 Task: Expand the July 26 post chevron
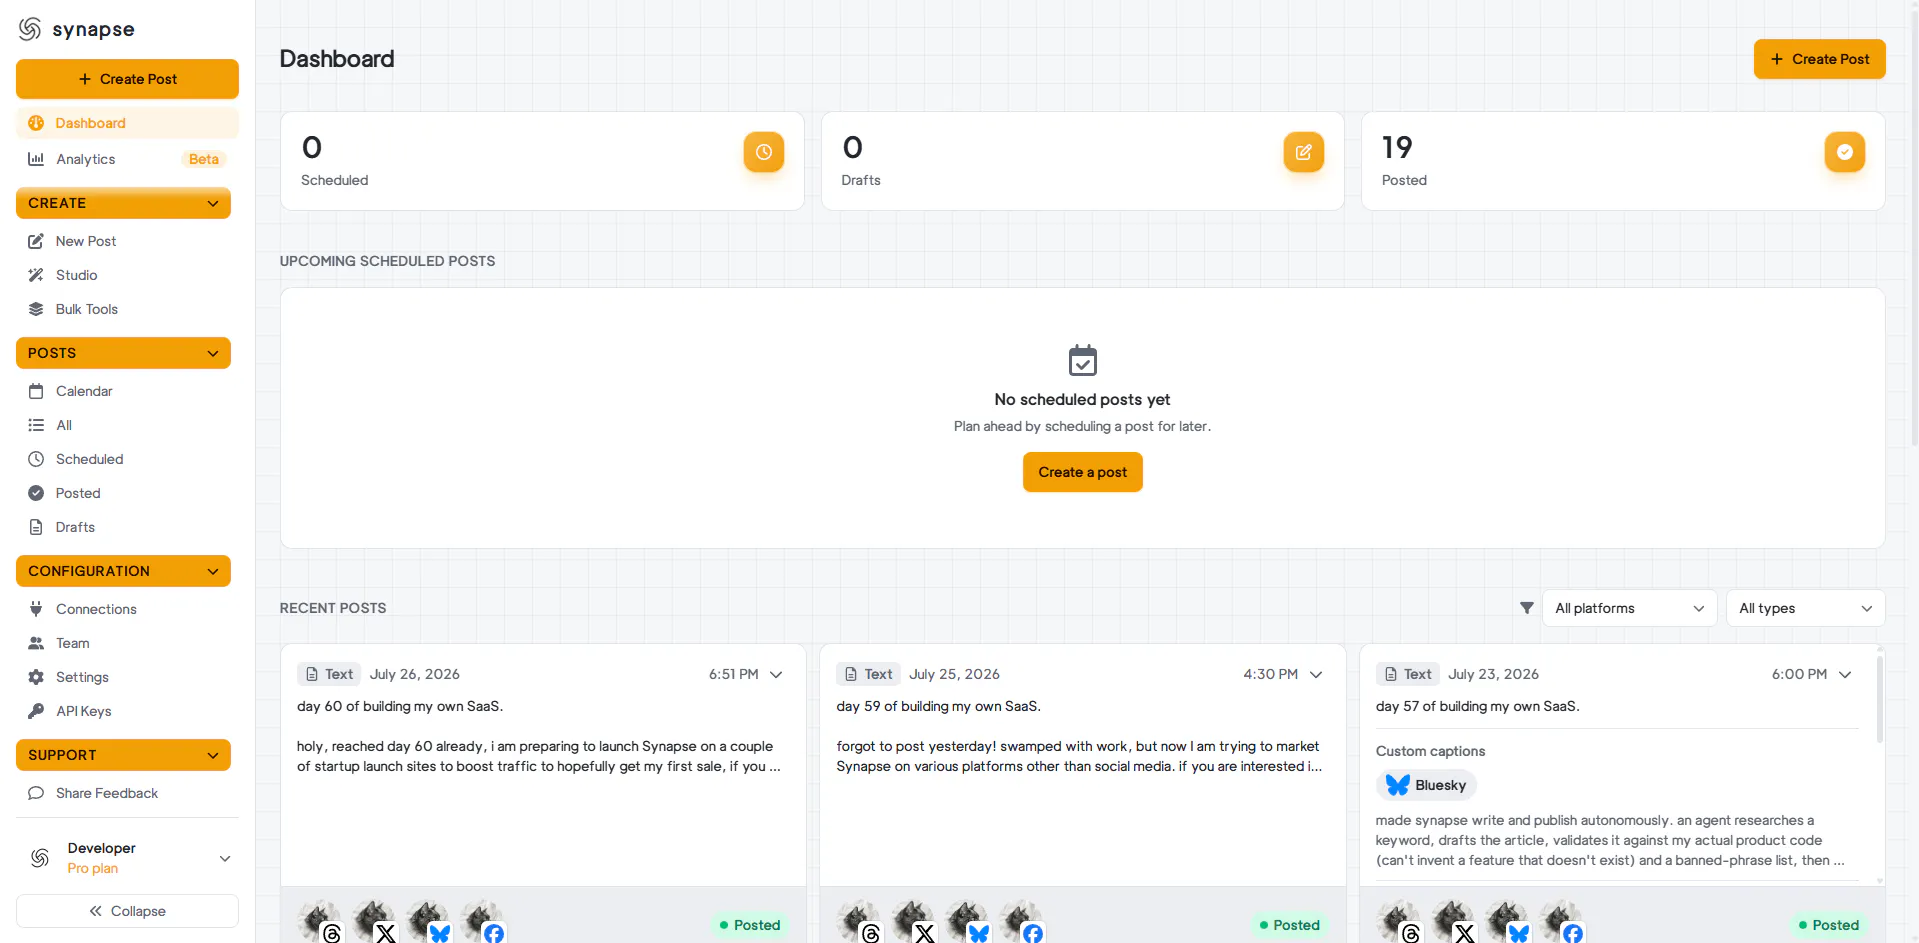[776, 674]
